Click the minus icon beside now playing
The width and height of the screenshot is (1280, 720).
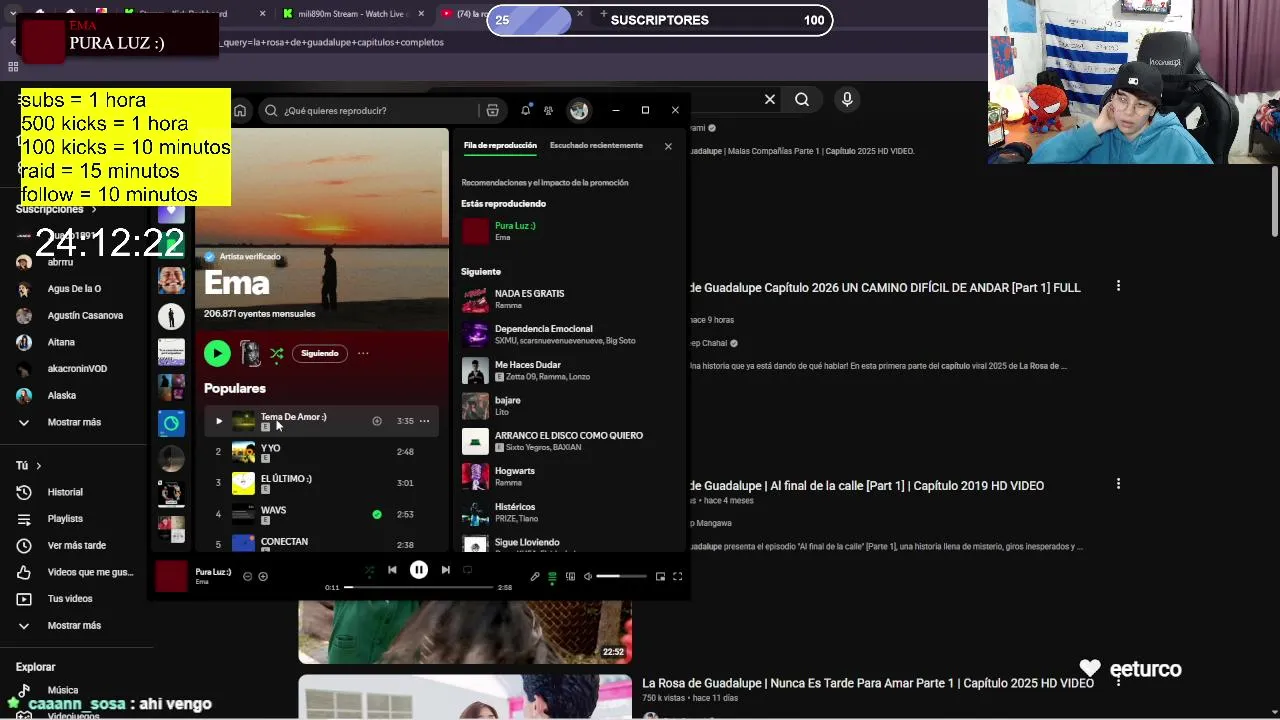(248, 576)
